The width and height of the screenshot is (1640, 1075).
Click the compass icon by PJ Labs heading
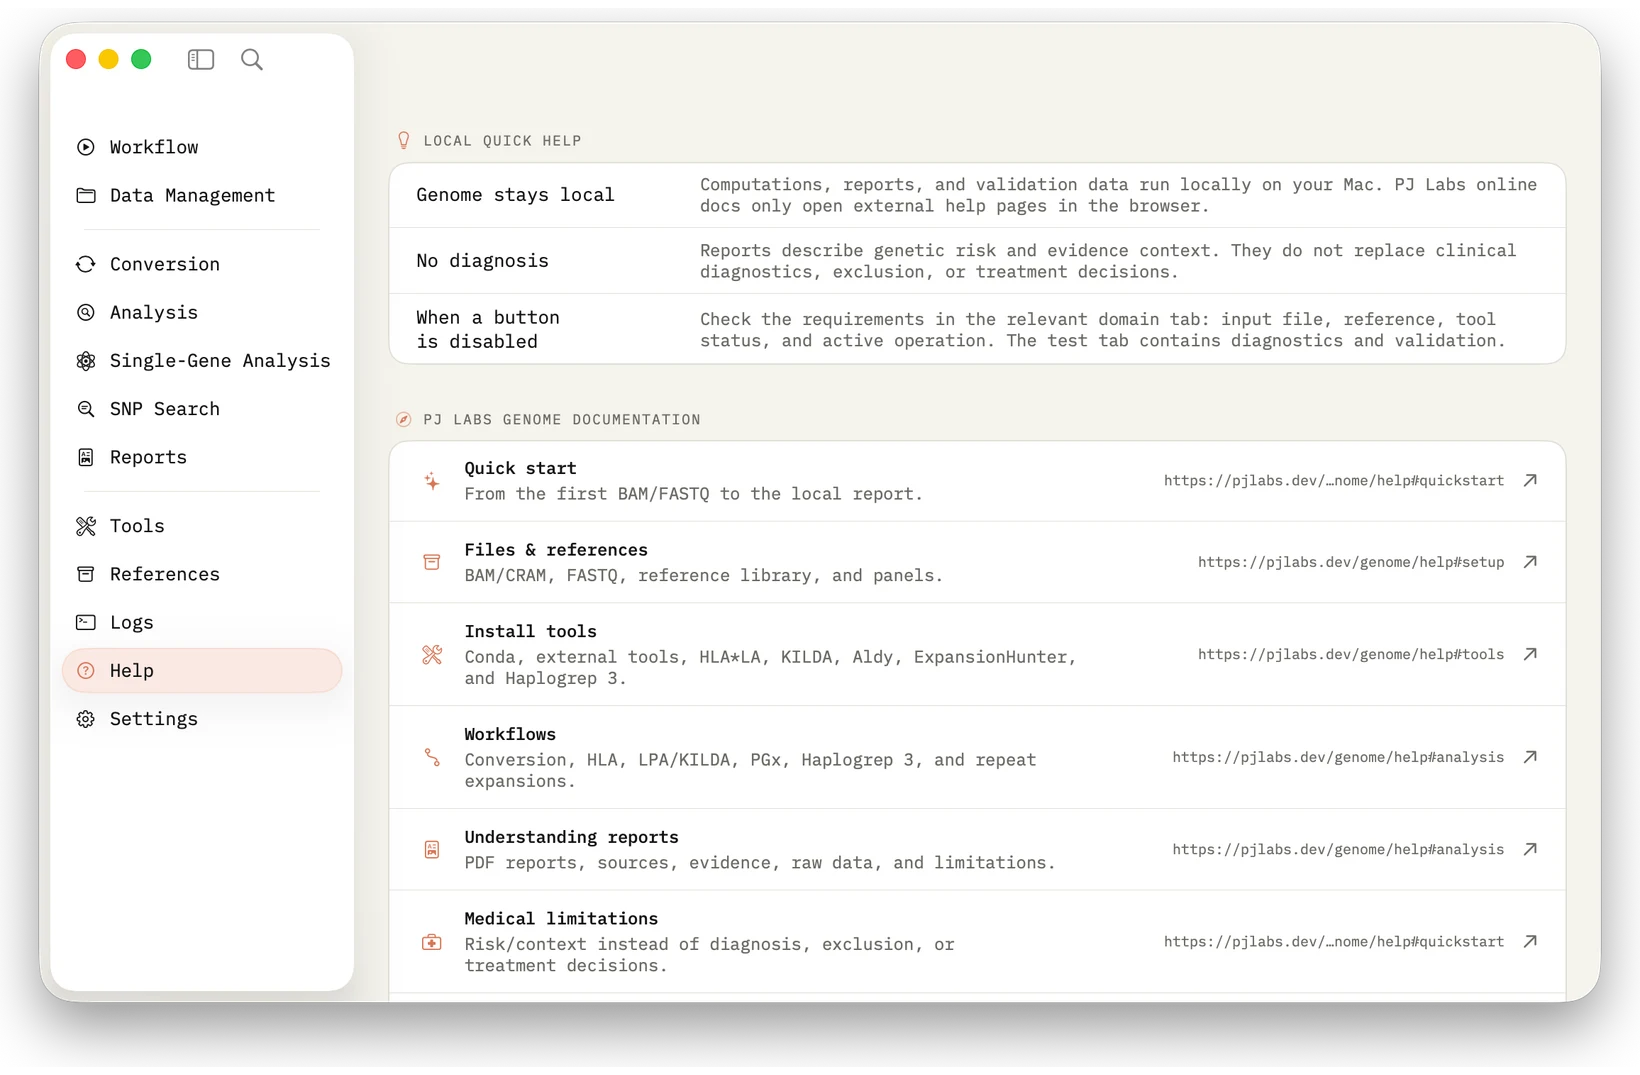(x=404, y=420)
